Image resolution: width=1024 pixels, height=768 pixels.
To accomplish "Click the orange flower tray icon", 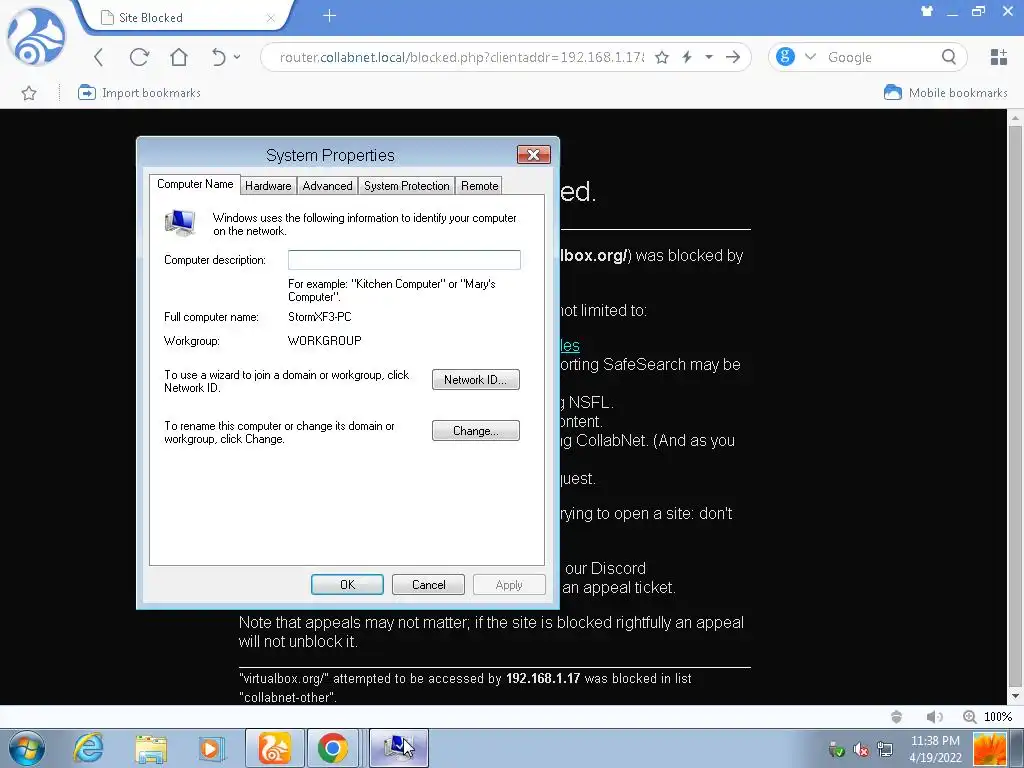I will (989, 749).
